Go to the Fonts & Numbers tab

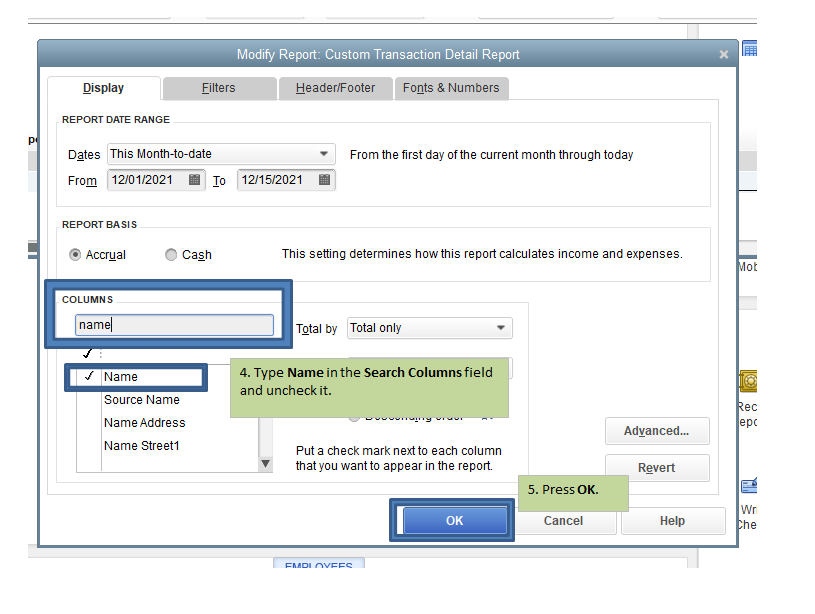[x=451, y=88]
